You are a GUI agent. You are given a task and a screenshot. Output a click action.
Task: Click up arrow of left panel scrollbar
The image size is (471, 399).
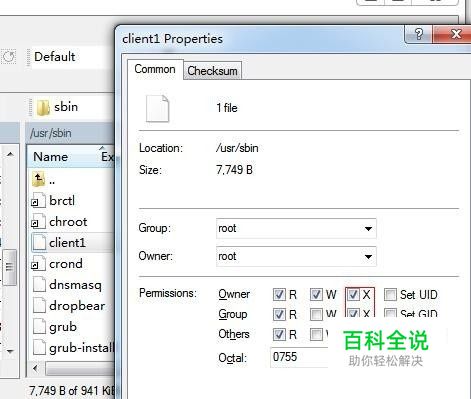(10, 154)
